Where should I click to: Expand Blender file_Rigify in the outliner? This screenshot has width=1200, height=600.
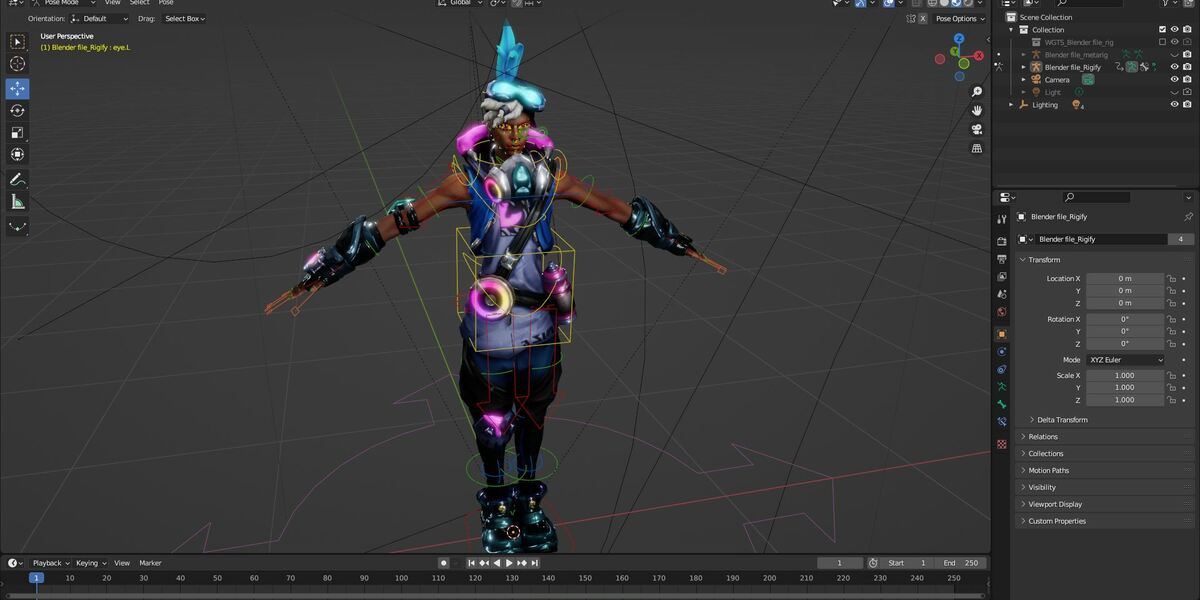click(1023, 67)
